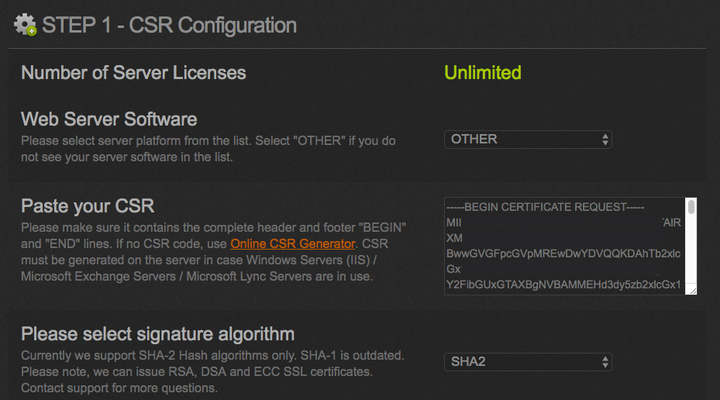Click the instruction text 'Please select server platform'
720x400 pixels.
pyautogui.click(x=208, y=149)
